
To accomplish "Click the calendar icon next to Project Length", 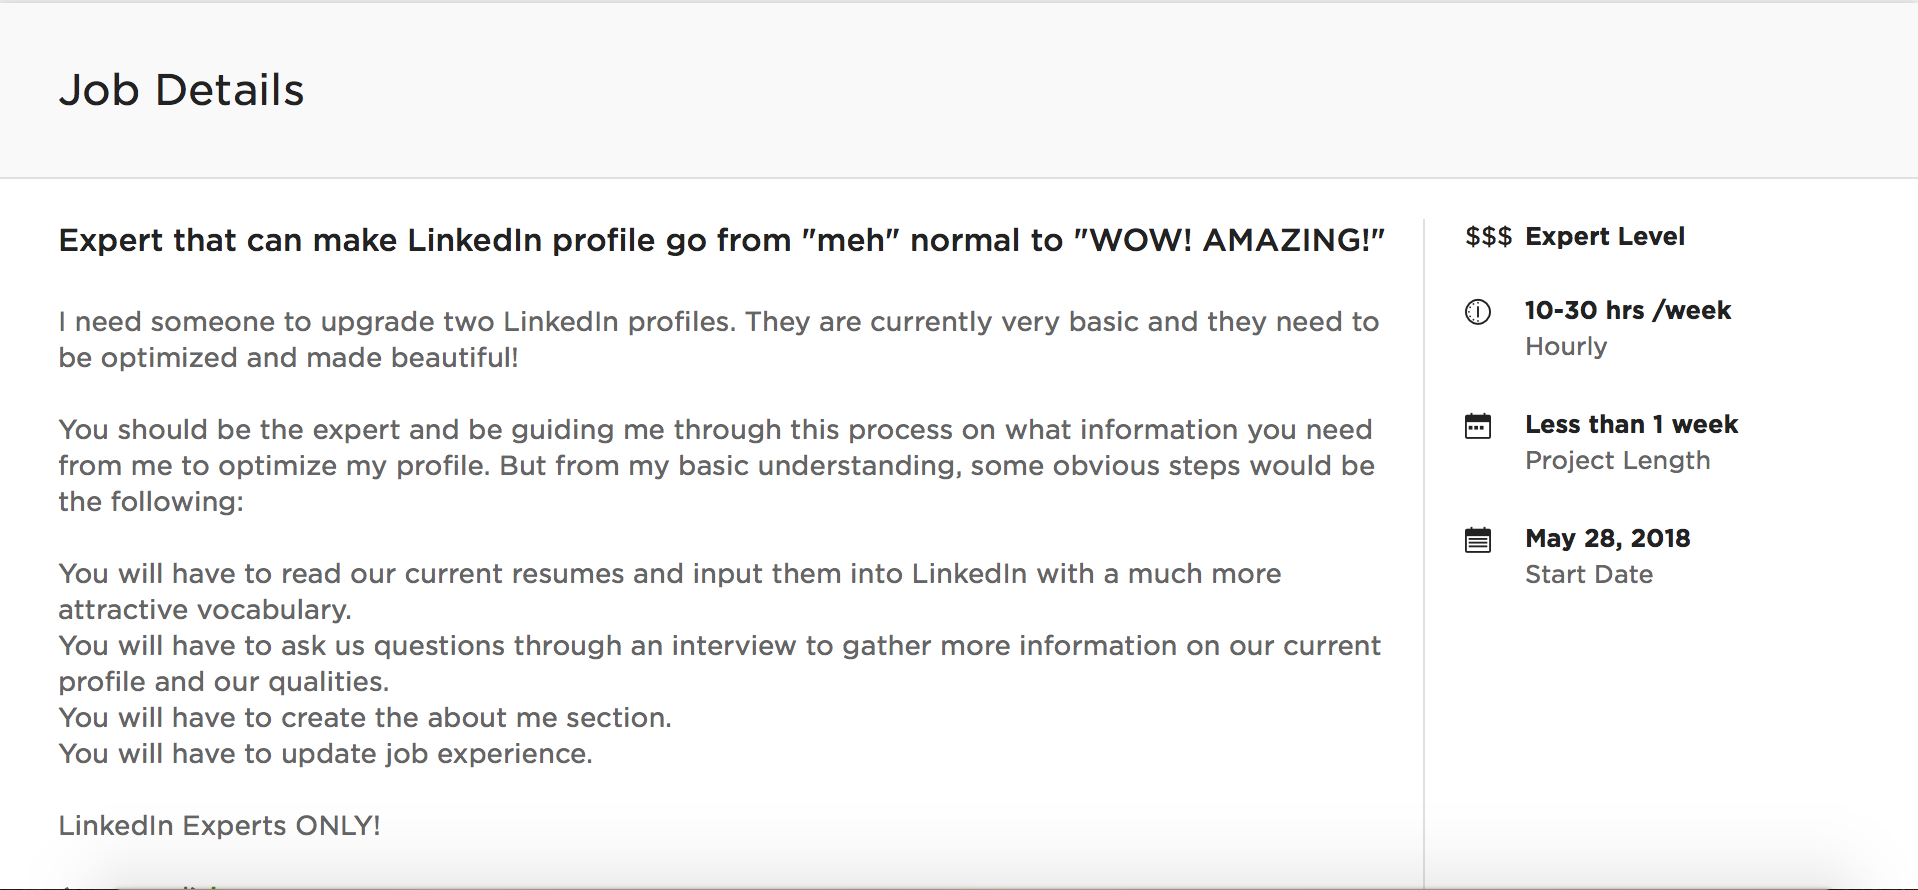I will (1478, 426).
